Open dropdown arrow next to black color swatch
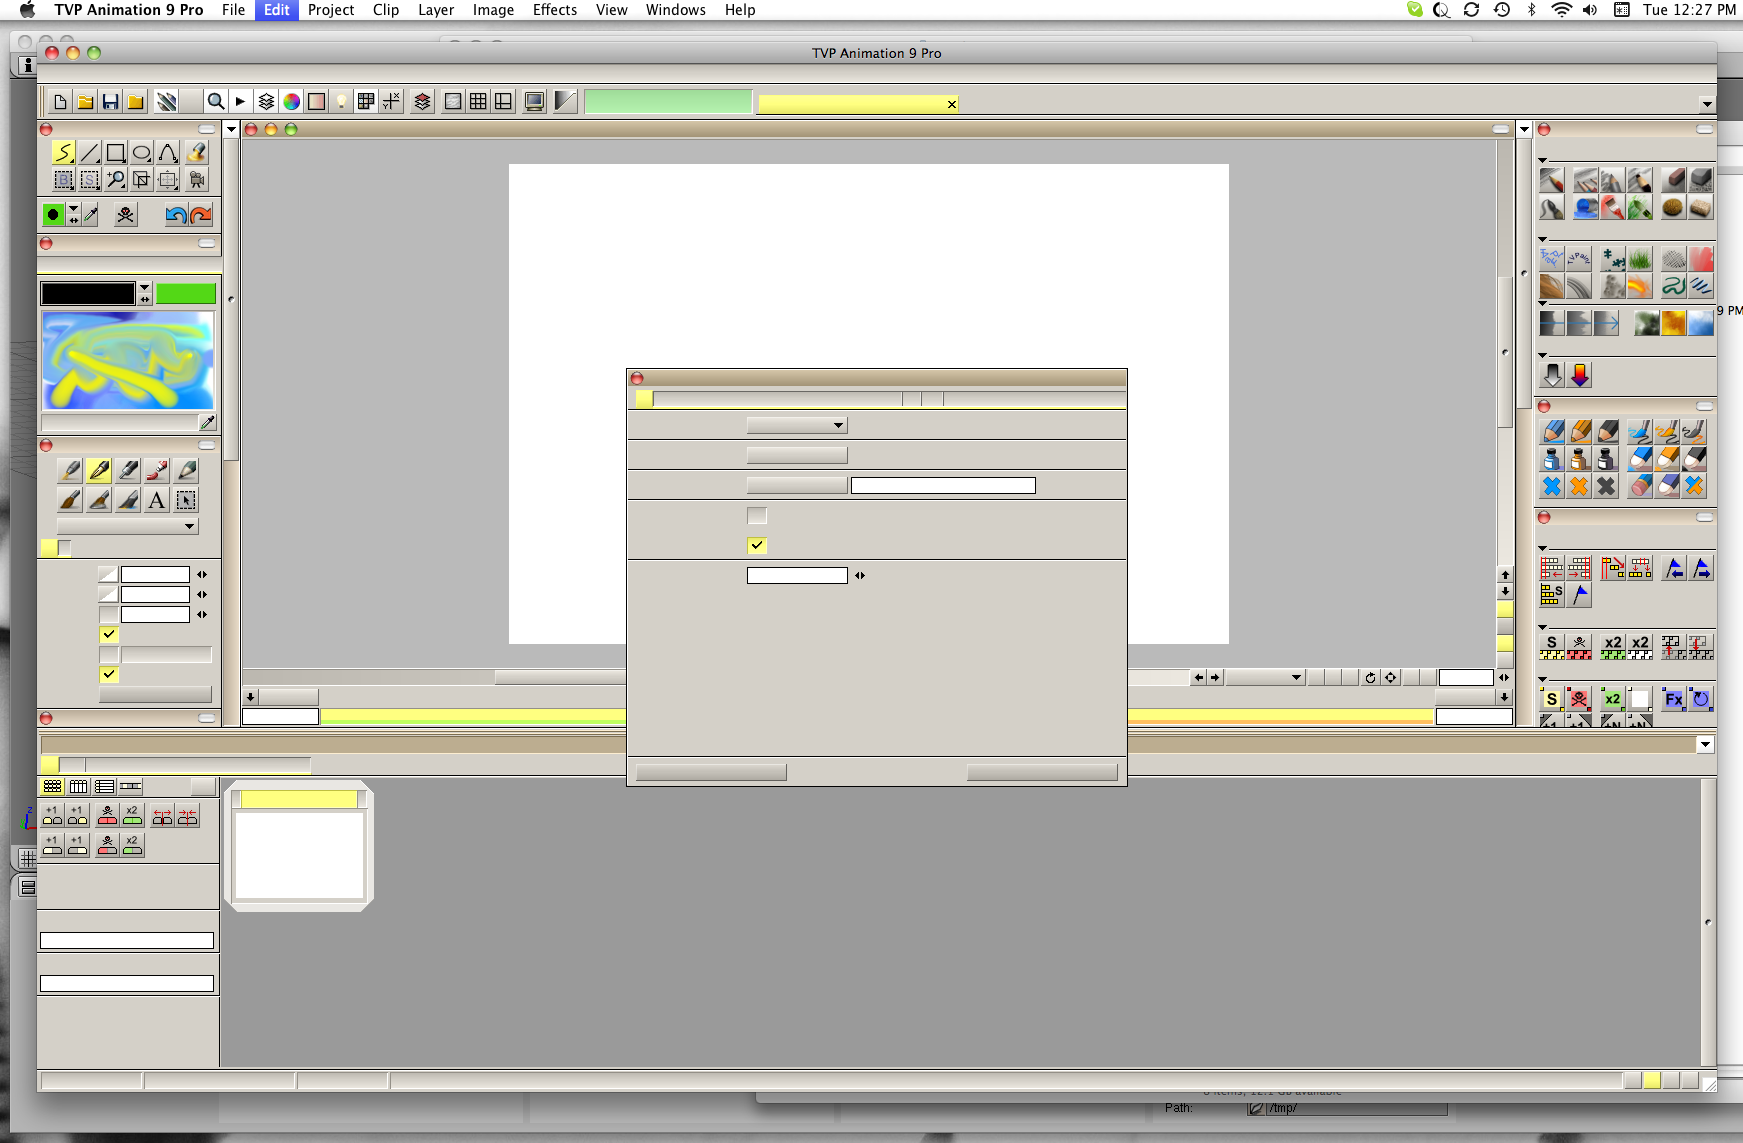The height and width of the screenshot is (1143, 1743). 145,287
